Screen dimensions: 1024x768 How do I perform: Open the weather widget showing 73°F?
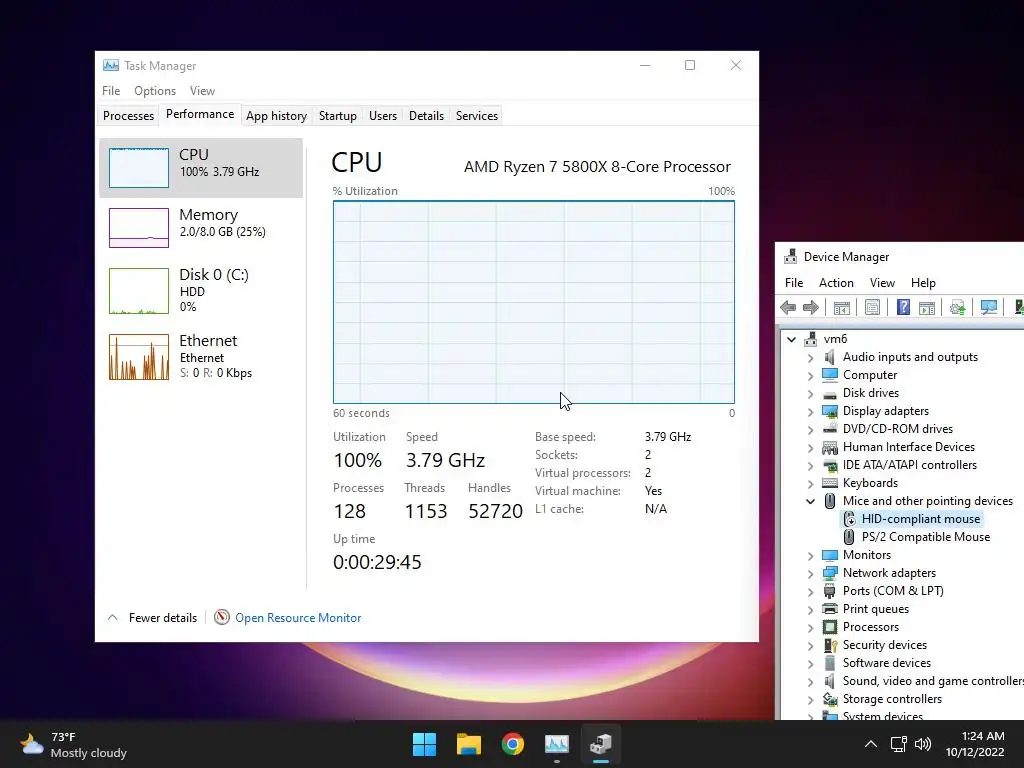click(73, 744)
